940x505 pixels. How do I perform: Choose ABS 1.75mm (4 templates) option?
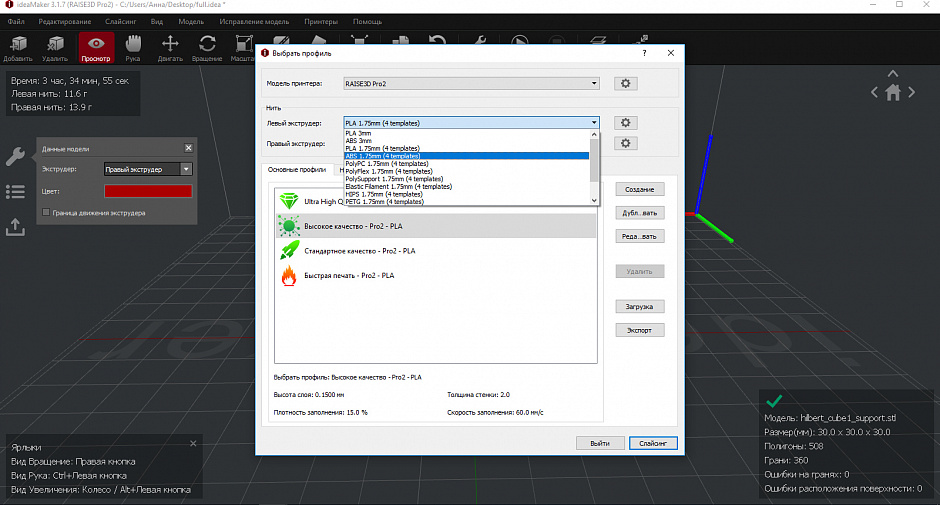[x=466, y=156]
